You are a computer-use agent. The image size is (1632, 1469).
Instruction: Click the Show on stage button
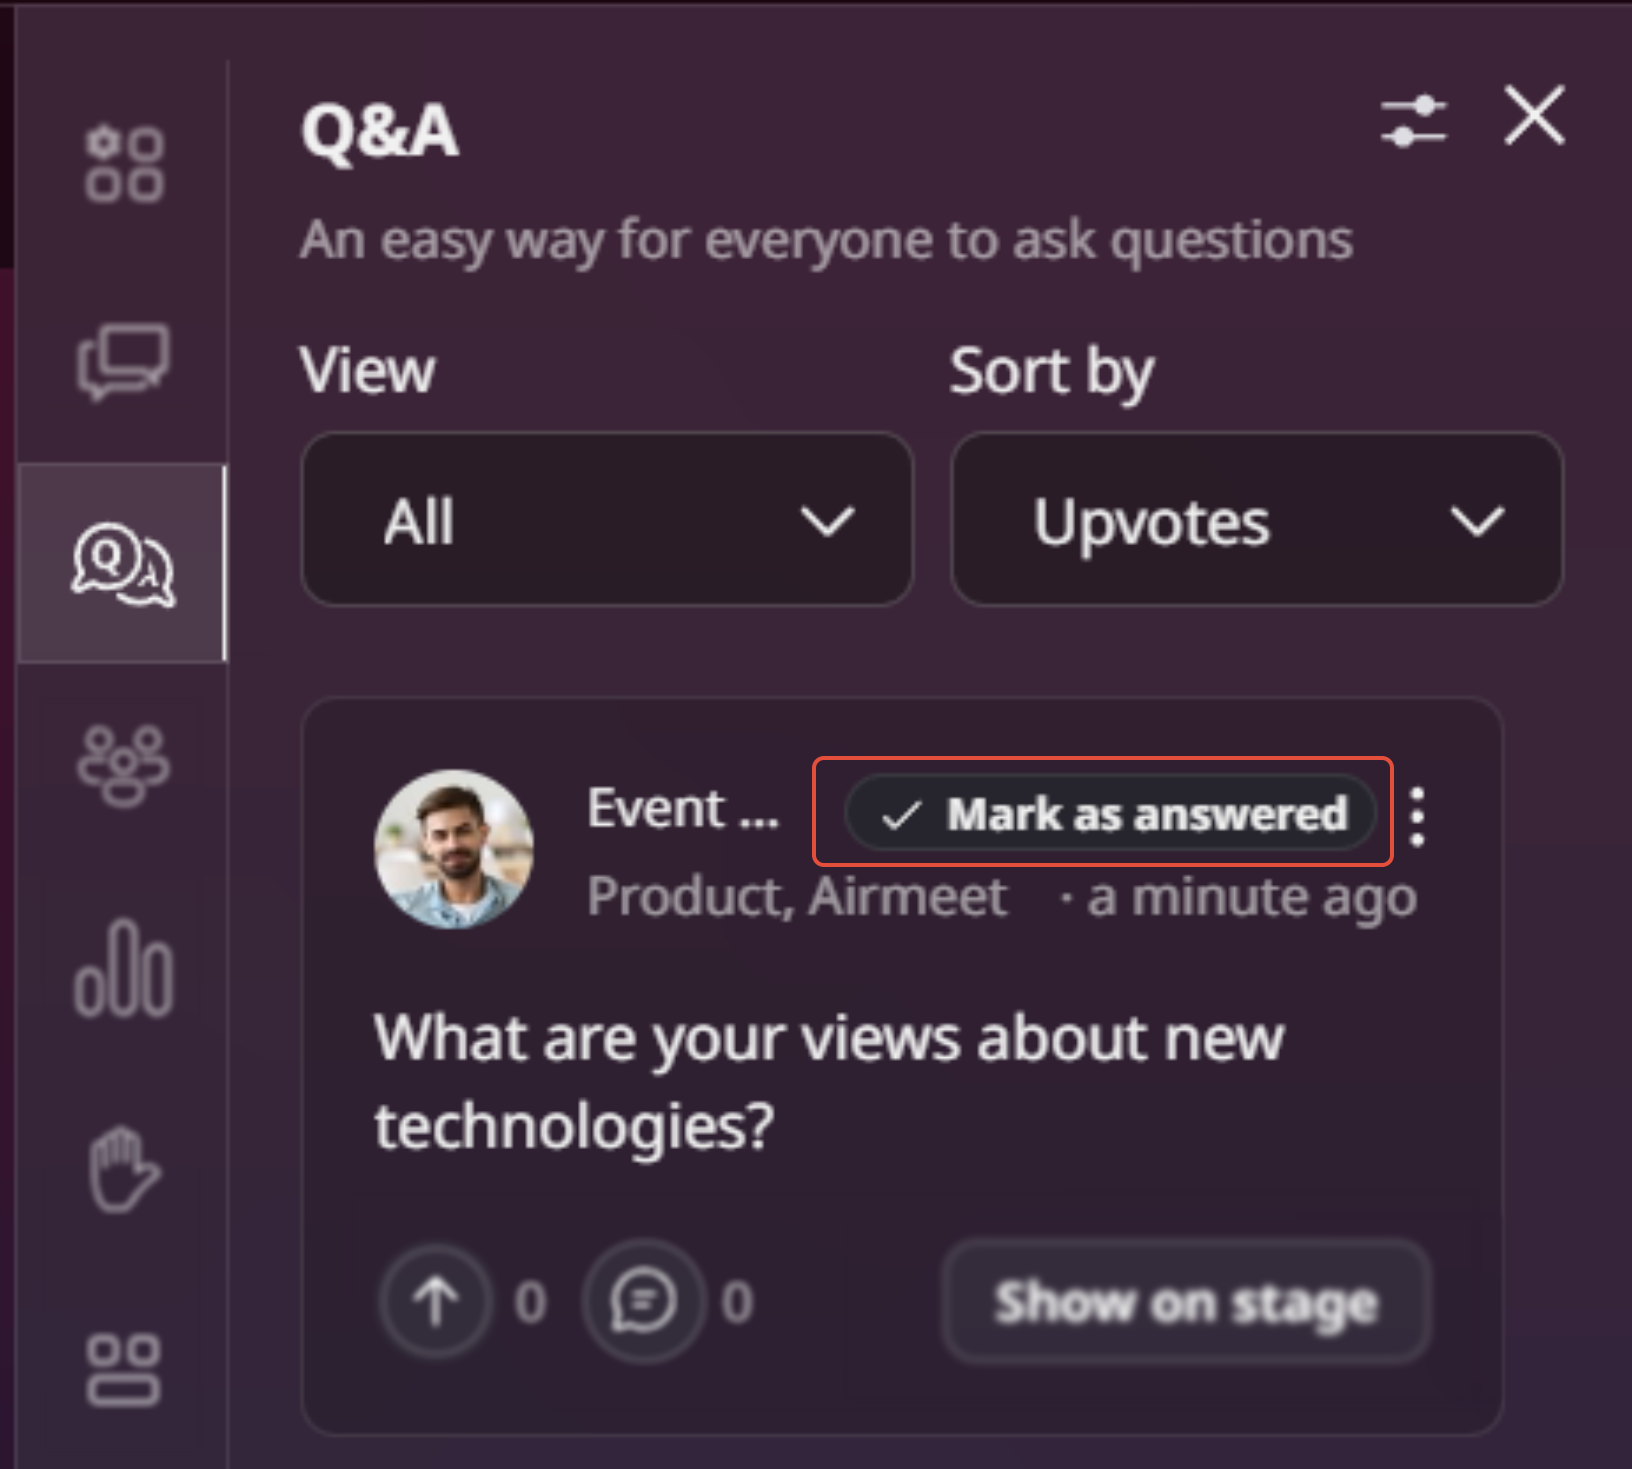[x=1186, y=1302]
